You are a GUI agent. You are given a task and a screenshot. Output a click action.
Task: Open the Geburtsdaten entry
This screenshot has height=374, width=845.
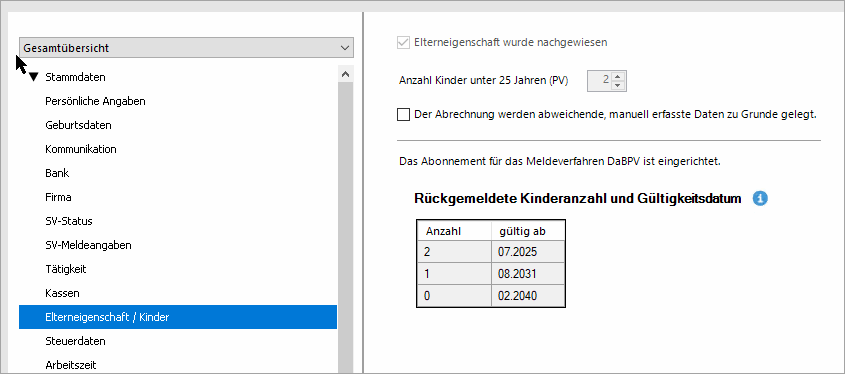[78, 125]
